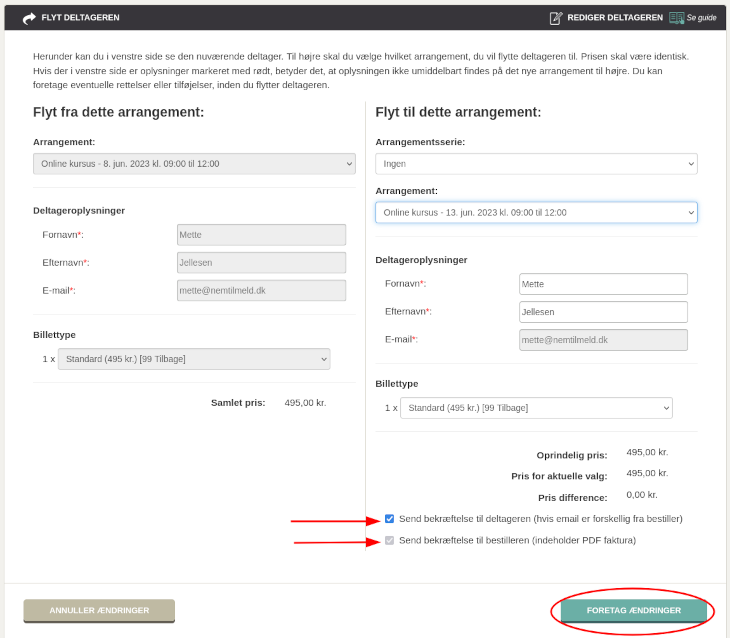Toggle Send bekræftelse til bestilleren checkbox

pyautogui.click(x=389, y=540)
